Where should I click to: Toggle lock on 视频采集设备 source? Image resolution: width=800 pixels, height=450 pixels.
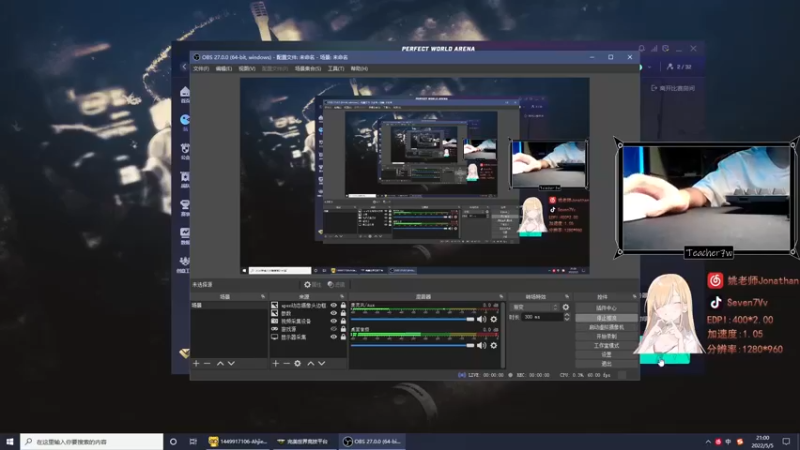tap(343, 321)
